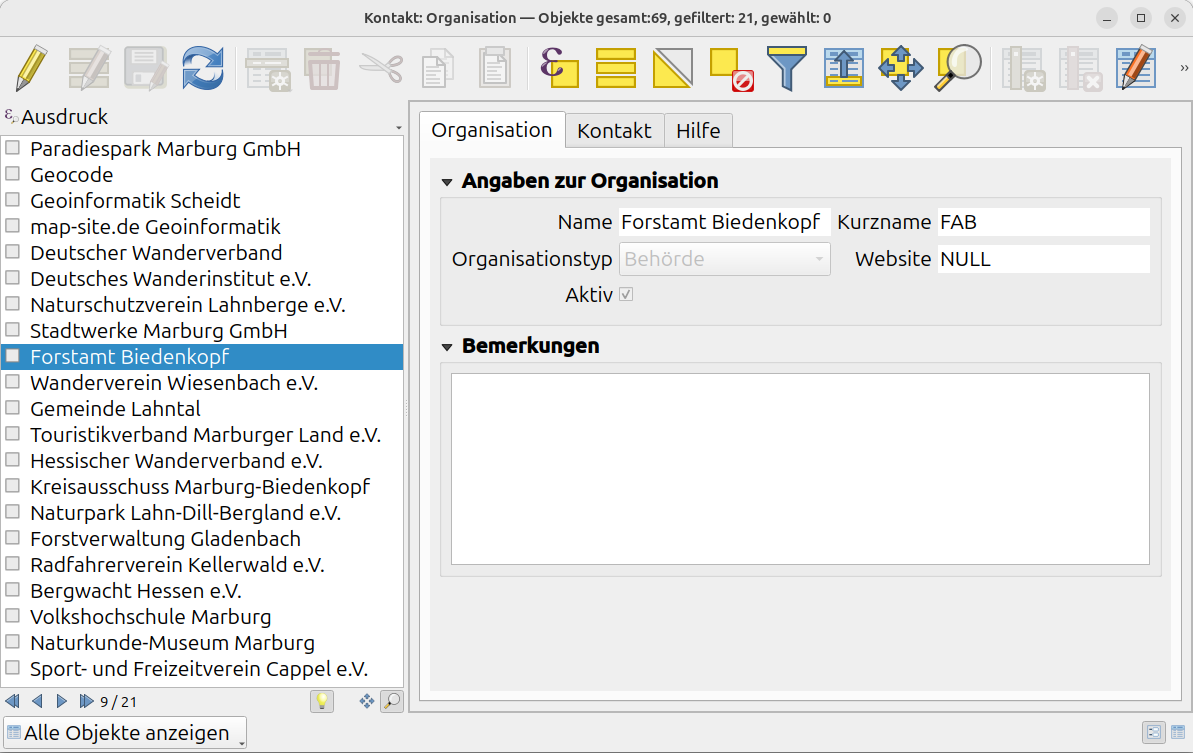
Task: Select Forstverwaltung Gladenbach entry
Action: pos(202,539)
